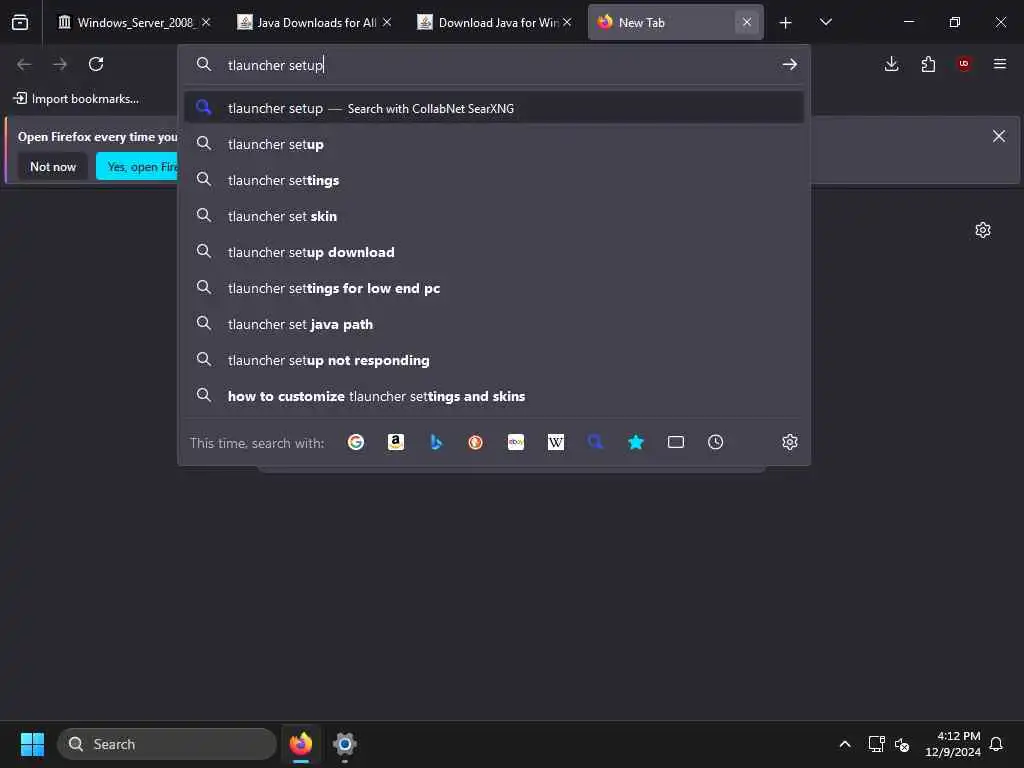Search this time with DuckDuckGo
Image resolution: width=1024 pixels, height=768 pixels.
pyautogui.click(x=475, y=442)
